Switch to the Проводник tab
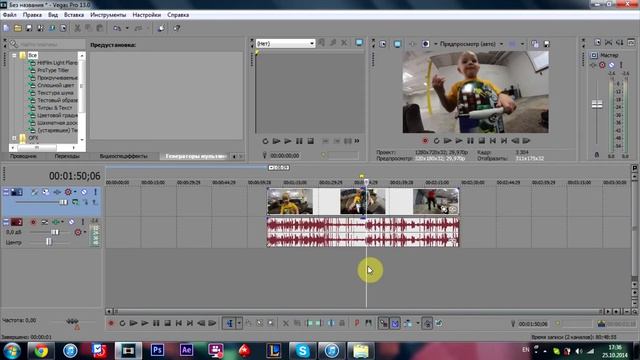The width and height of the screenshot is (640, 360). point(23,156)
